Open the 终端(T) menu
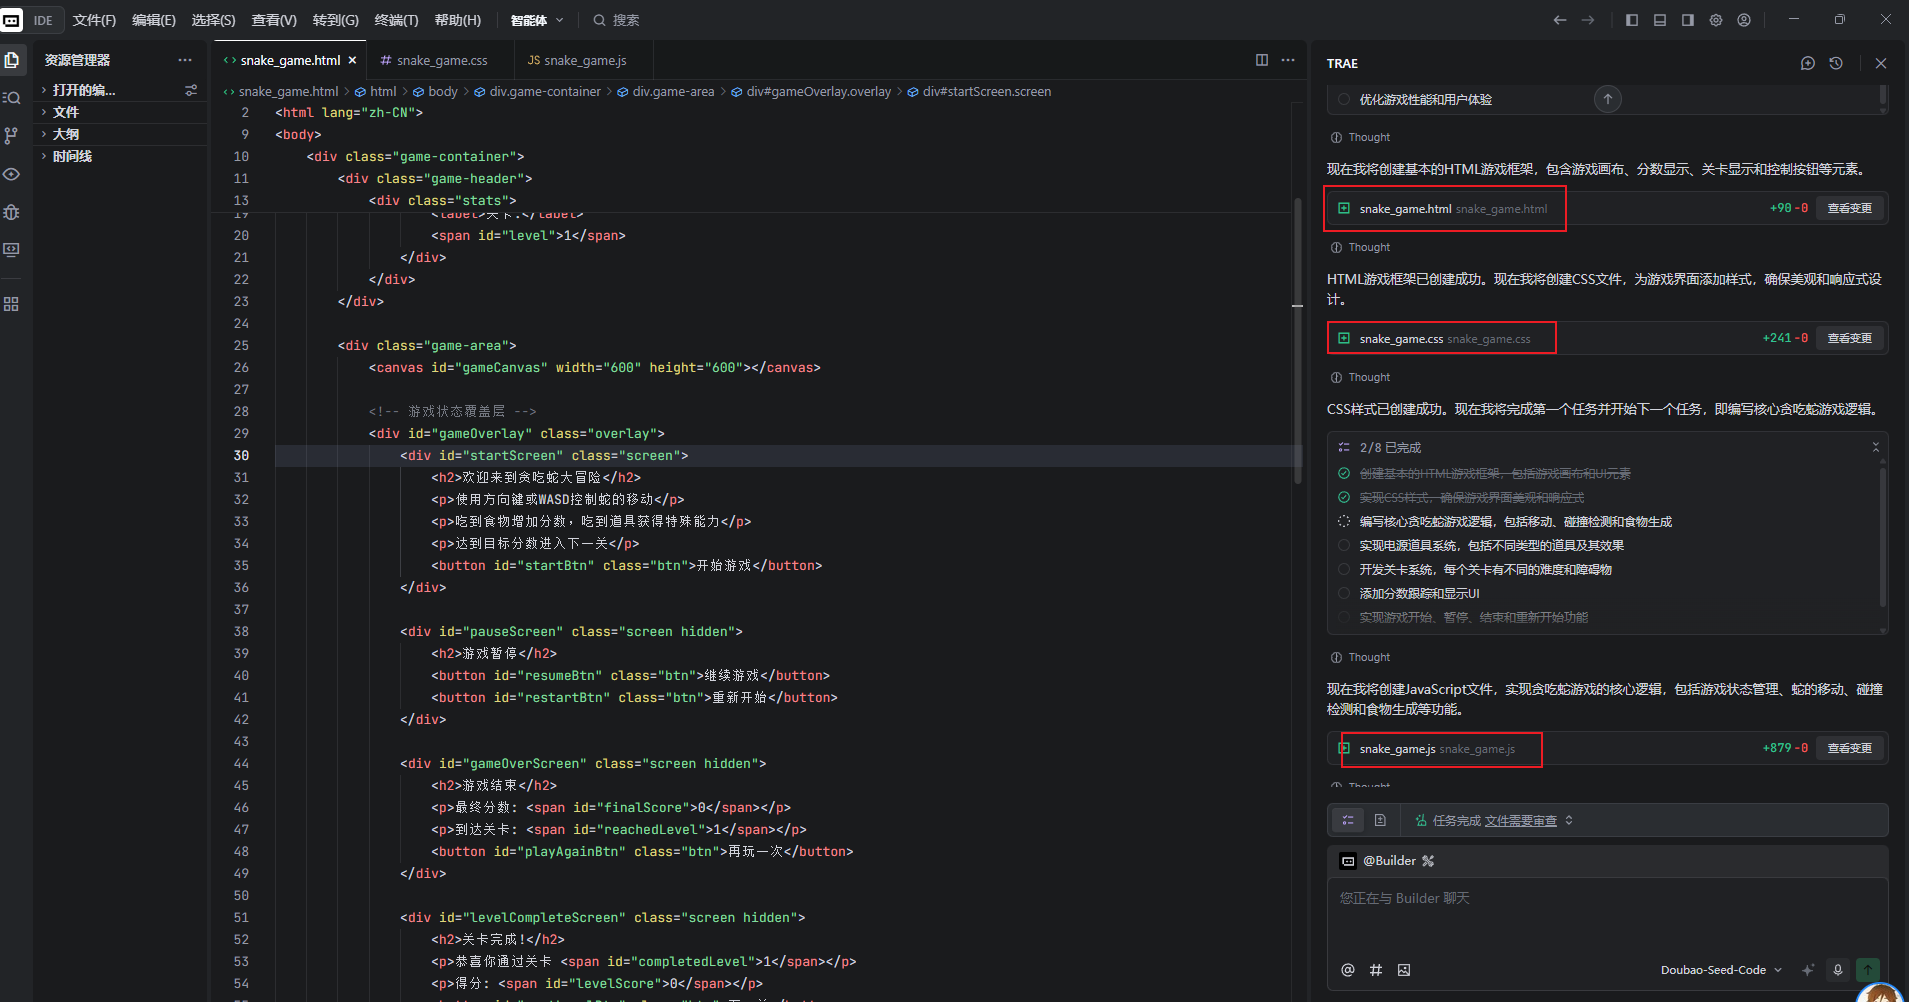 [396, 20]
